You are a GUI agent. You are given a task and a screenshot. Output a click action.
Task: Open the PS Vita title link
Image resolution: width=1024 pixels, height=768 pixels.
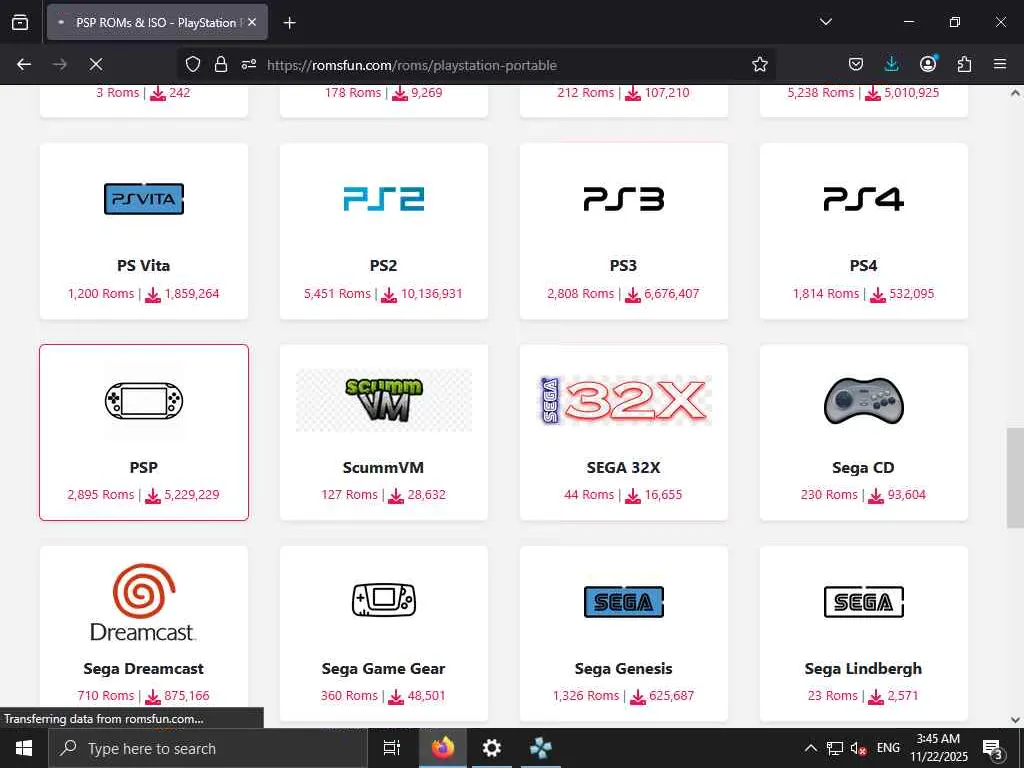pyautogui.click(x=144, y=266)
